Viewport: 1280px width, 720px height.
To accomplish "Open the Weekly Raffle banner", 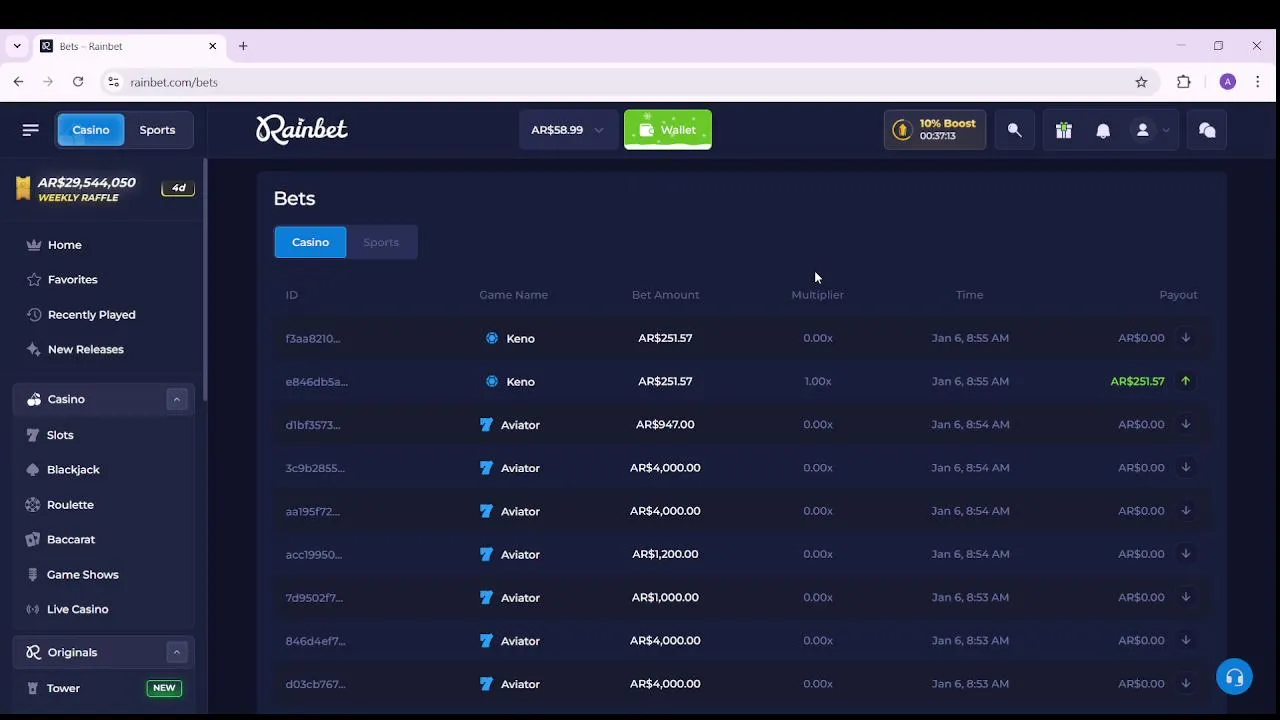I will coord(104,189).
